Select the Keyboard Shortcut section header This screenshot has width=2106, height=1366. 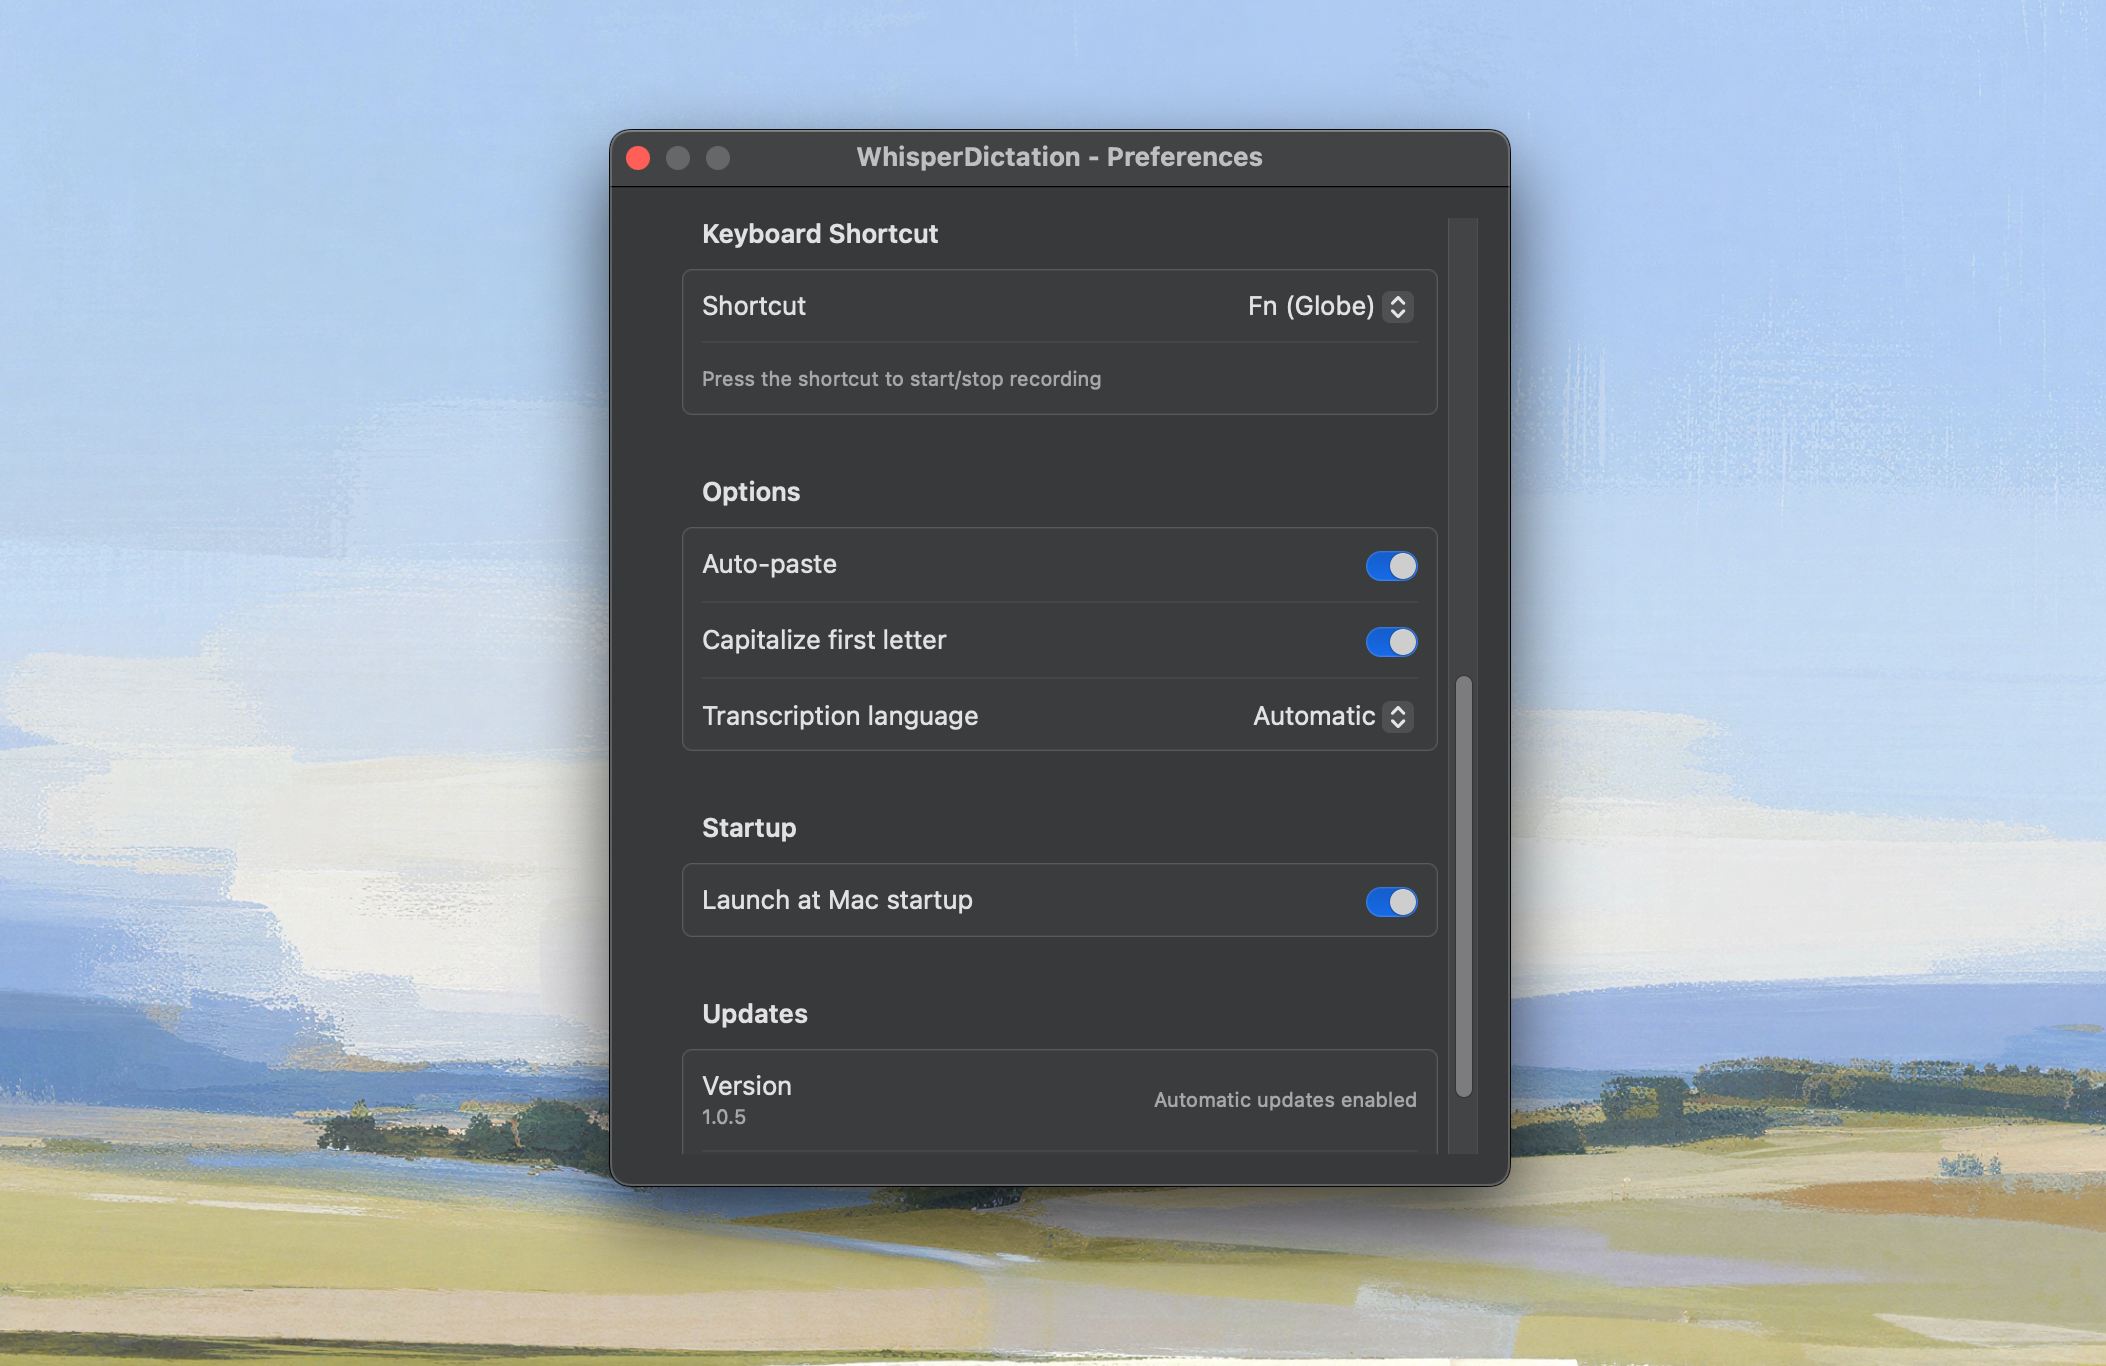tap(820, 233)
